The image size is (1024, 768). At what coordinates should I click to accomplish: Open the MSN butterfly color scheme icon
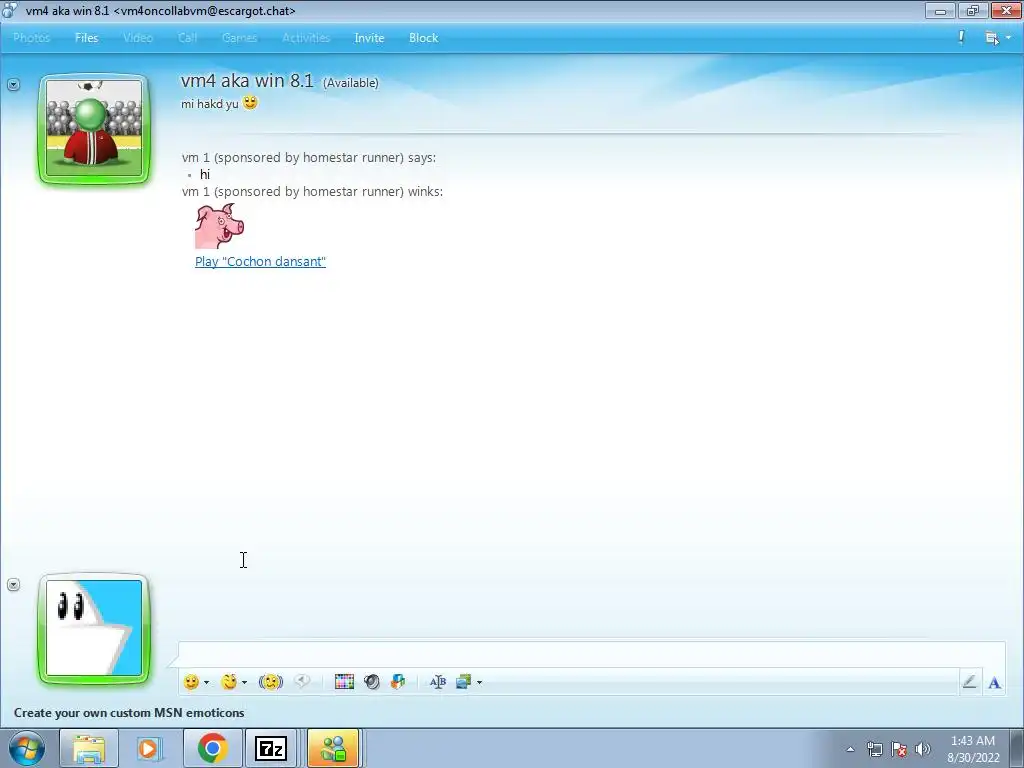(398, 682)
